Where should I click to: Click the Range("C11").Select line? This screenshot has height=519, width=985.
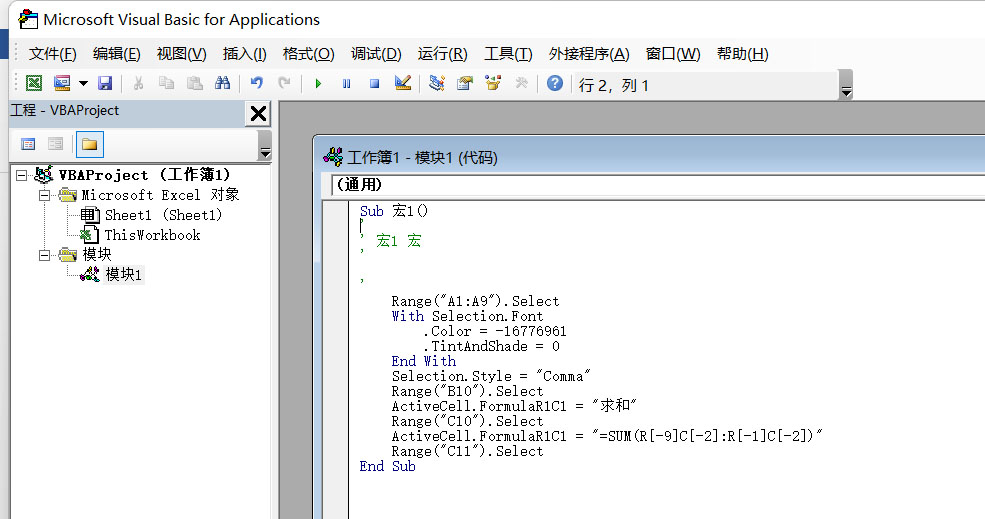[x=467, y=451]
